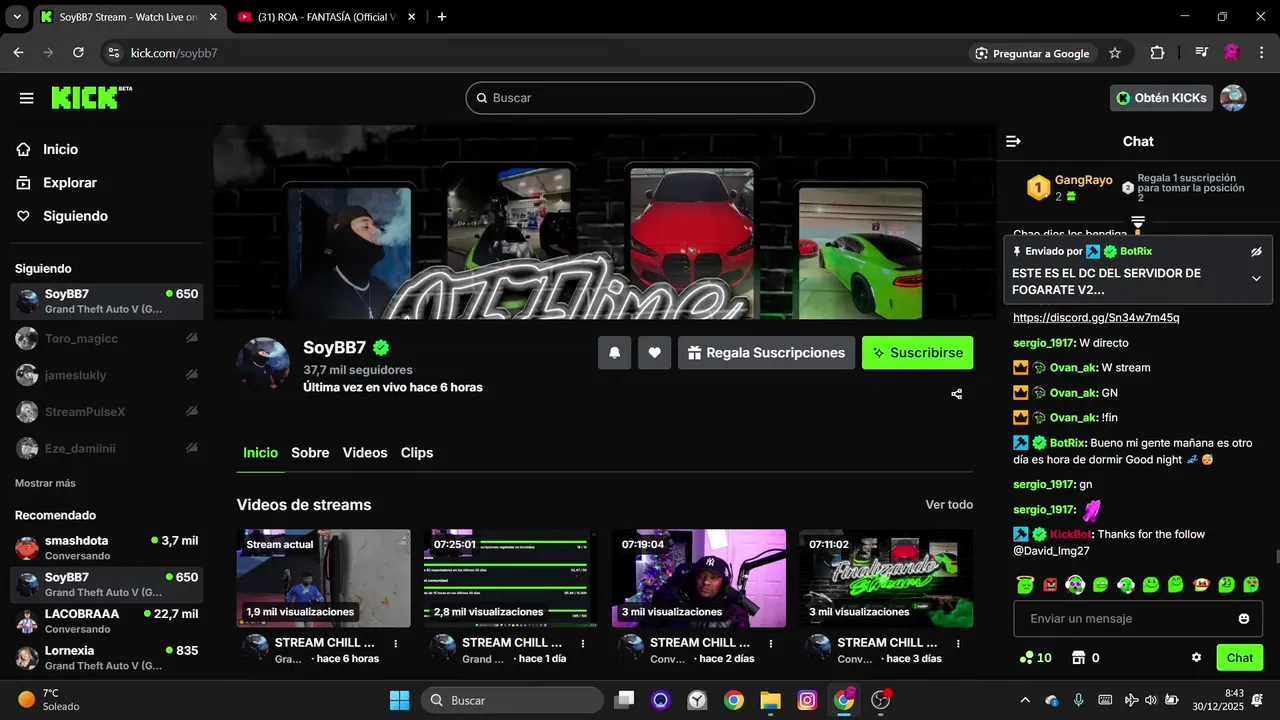Open options menu for the 07:19:04 video
Screen dimensions: 1280x720
[x=771, y=644]
